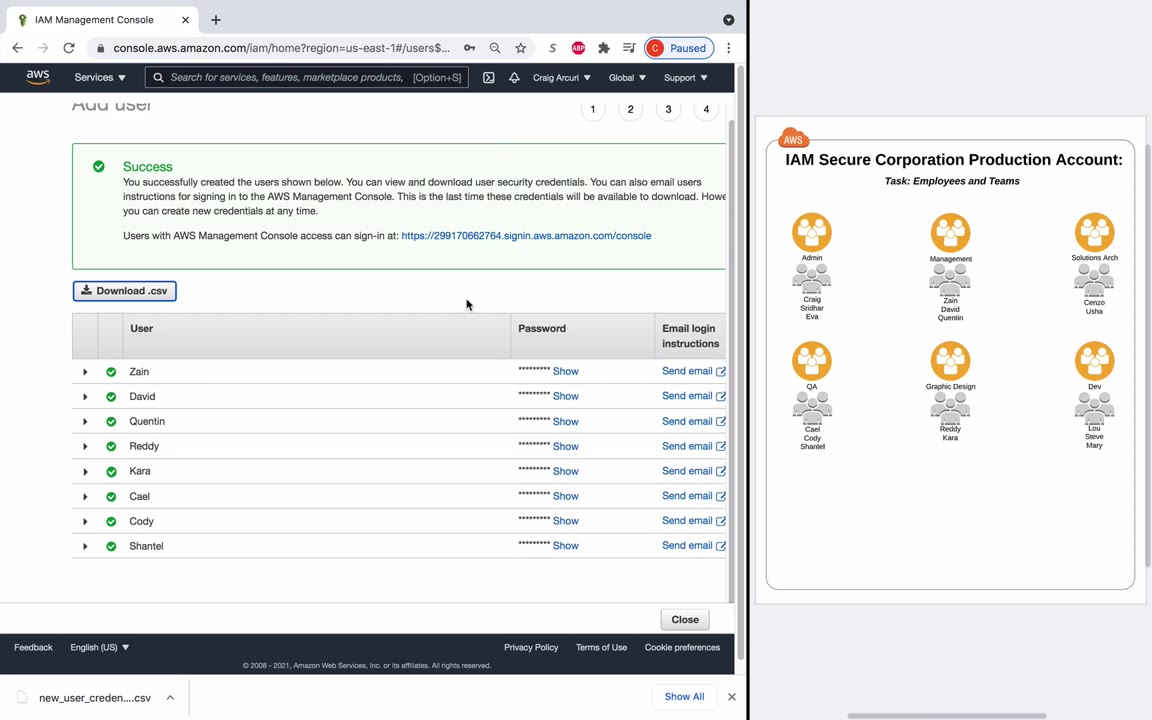
Task: Click the browser back arrow
Action: click(18, 48)
